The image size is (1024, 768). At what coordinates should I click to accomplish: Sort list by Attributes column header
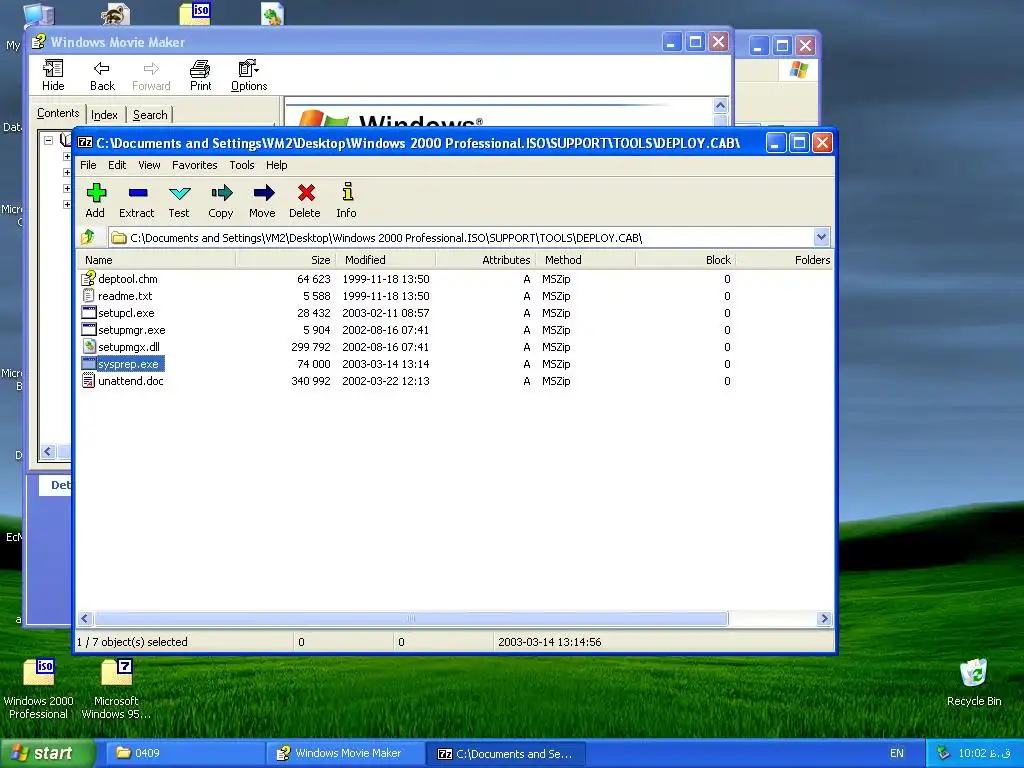tap(486, 260)
